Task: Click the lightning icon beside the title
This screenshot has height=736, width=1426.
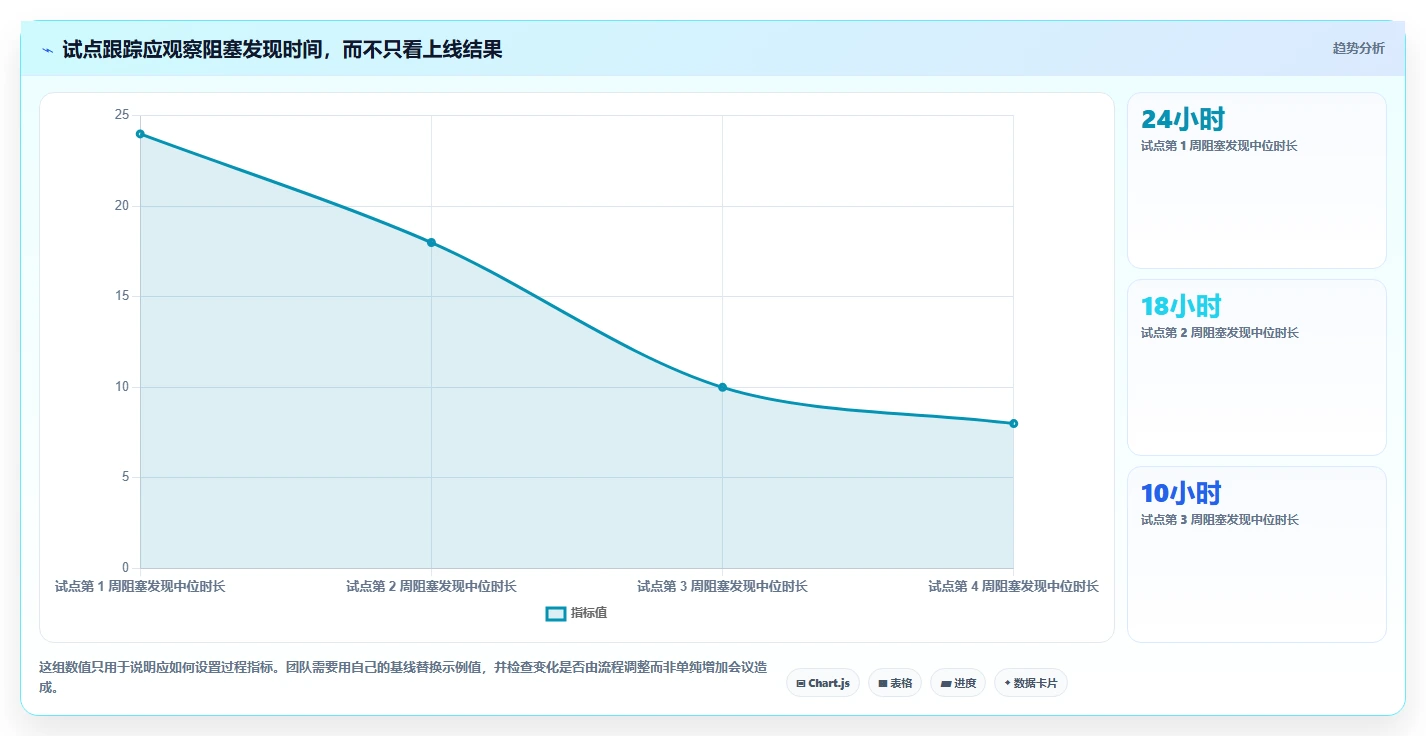Action: point(47,50)
